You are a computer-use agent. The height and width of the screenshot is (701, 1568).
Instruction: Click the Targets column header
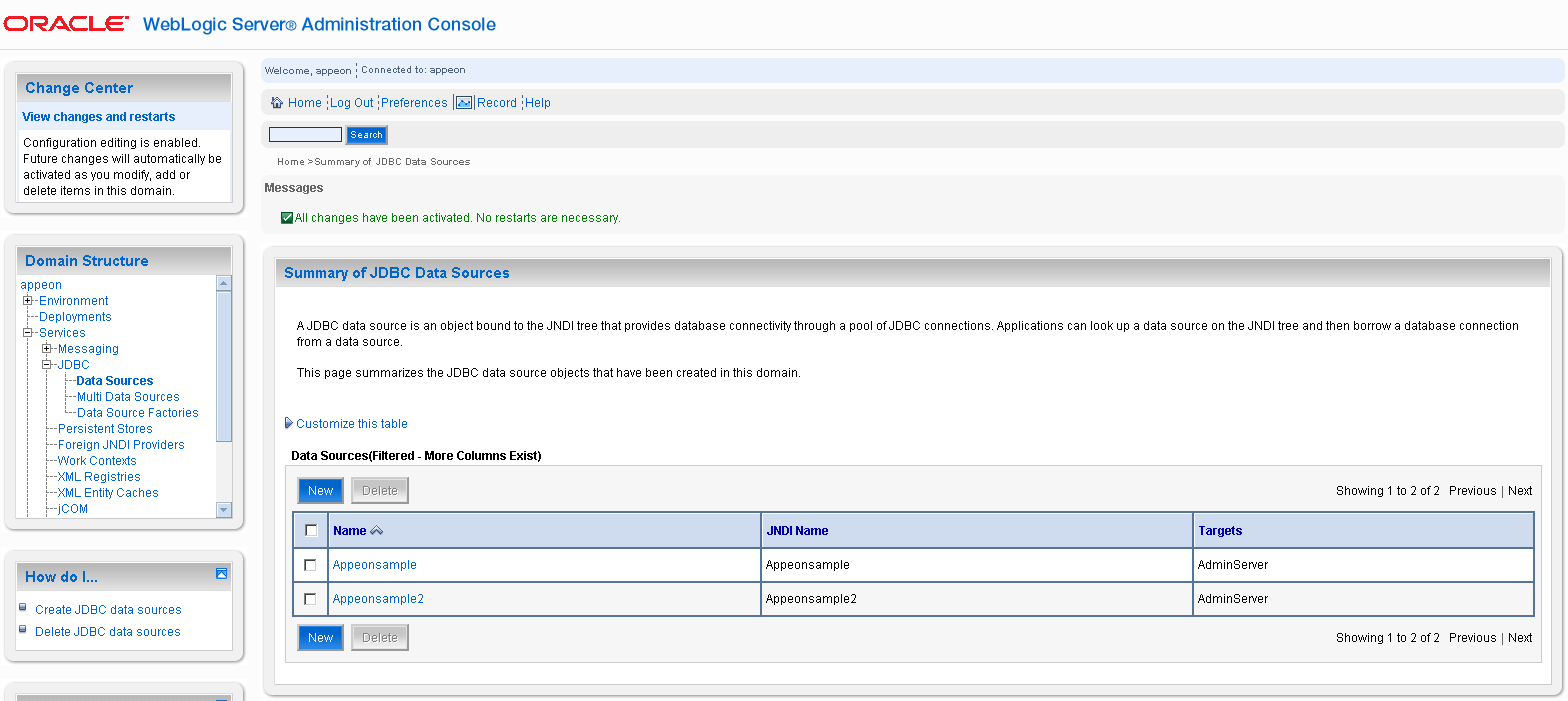pos(1220,531)
